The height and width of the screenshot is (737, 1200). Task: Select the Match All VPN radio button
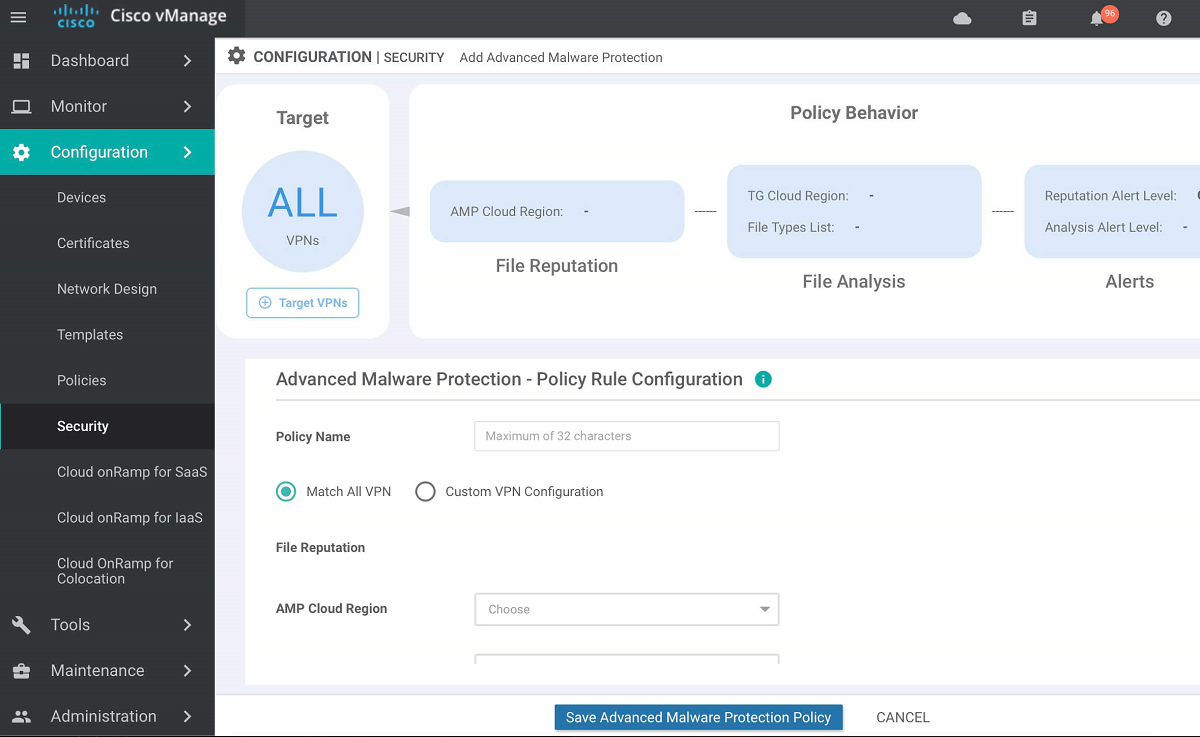[285, 491]
